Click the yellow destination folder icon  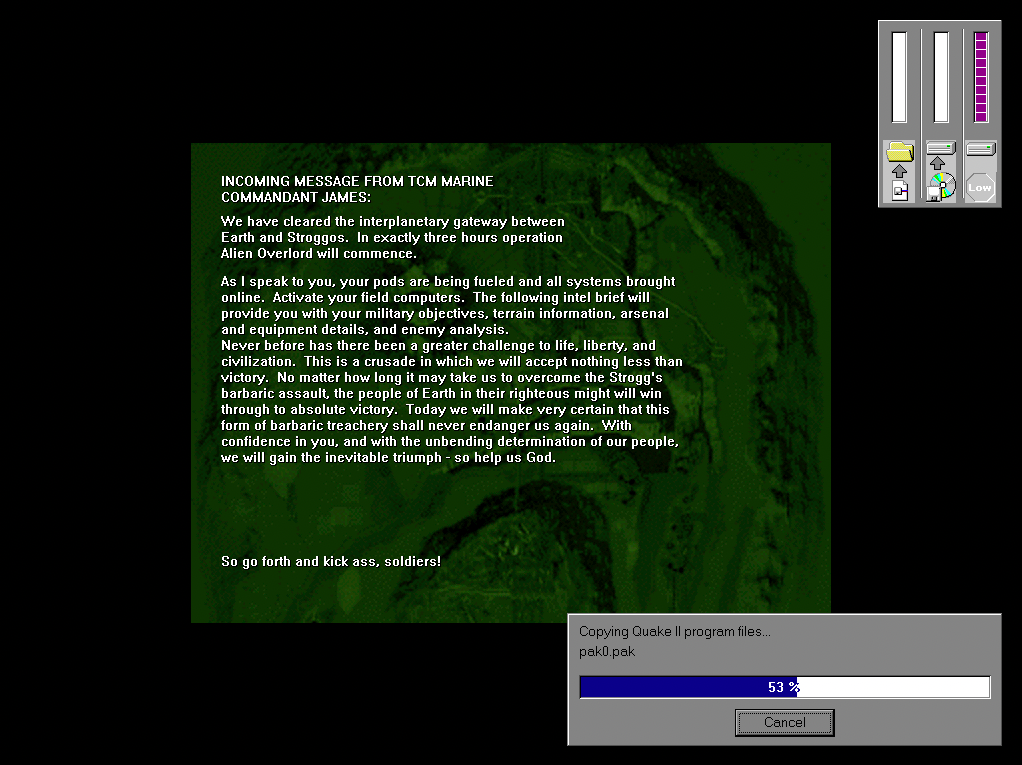[899, 152]
